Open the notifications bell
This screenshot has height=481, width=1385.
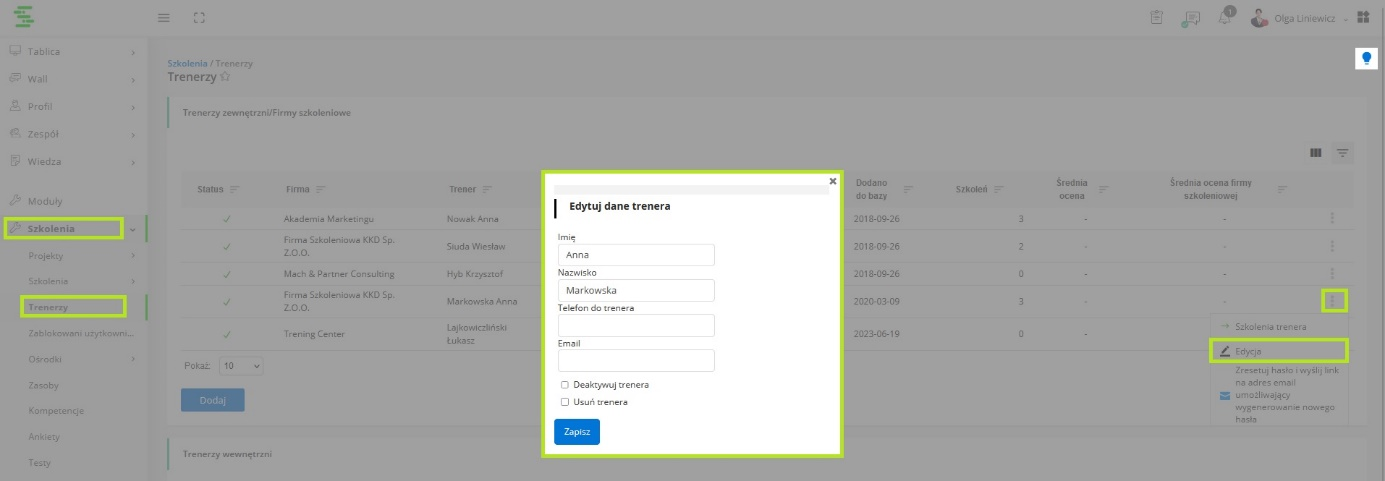pyautogui.click(x=1225, y=18)
